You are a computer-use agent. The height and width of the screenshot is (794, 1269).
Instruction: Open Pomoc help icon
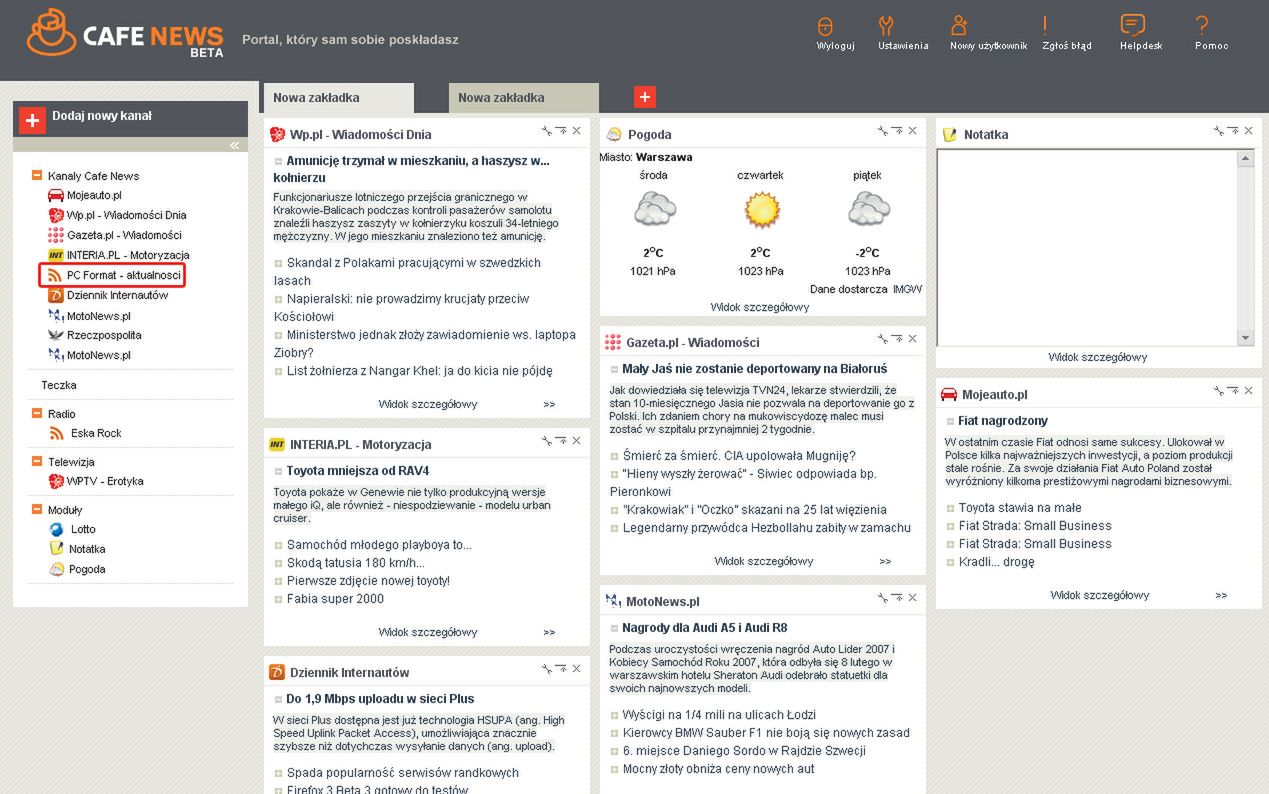point(1202,26)
